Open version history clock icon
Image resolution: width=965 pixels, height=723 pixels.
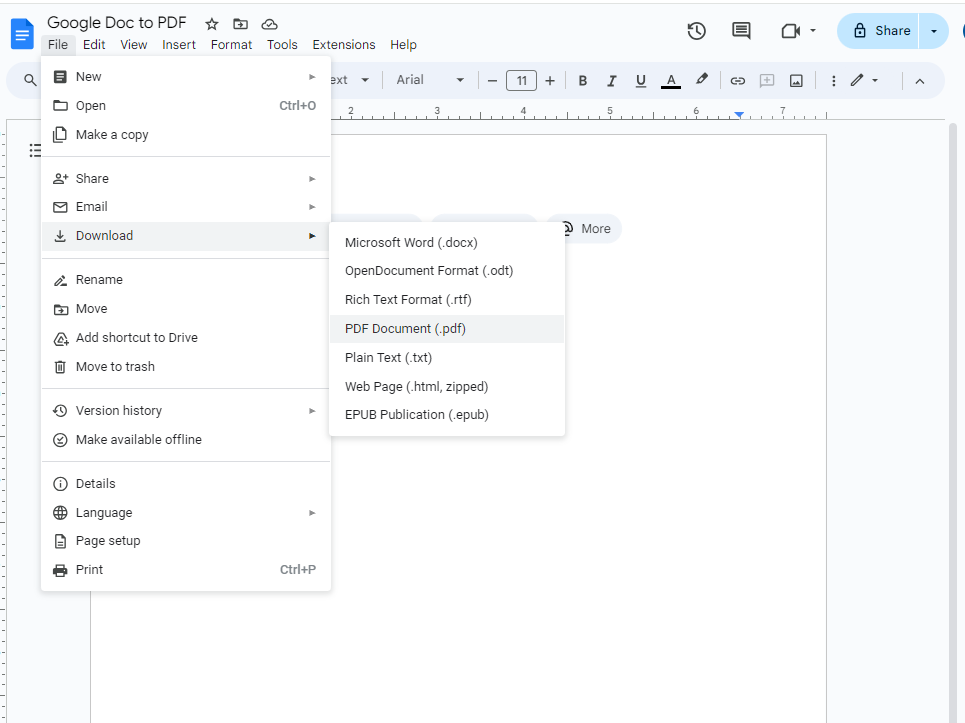[x=697, y=31]
